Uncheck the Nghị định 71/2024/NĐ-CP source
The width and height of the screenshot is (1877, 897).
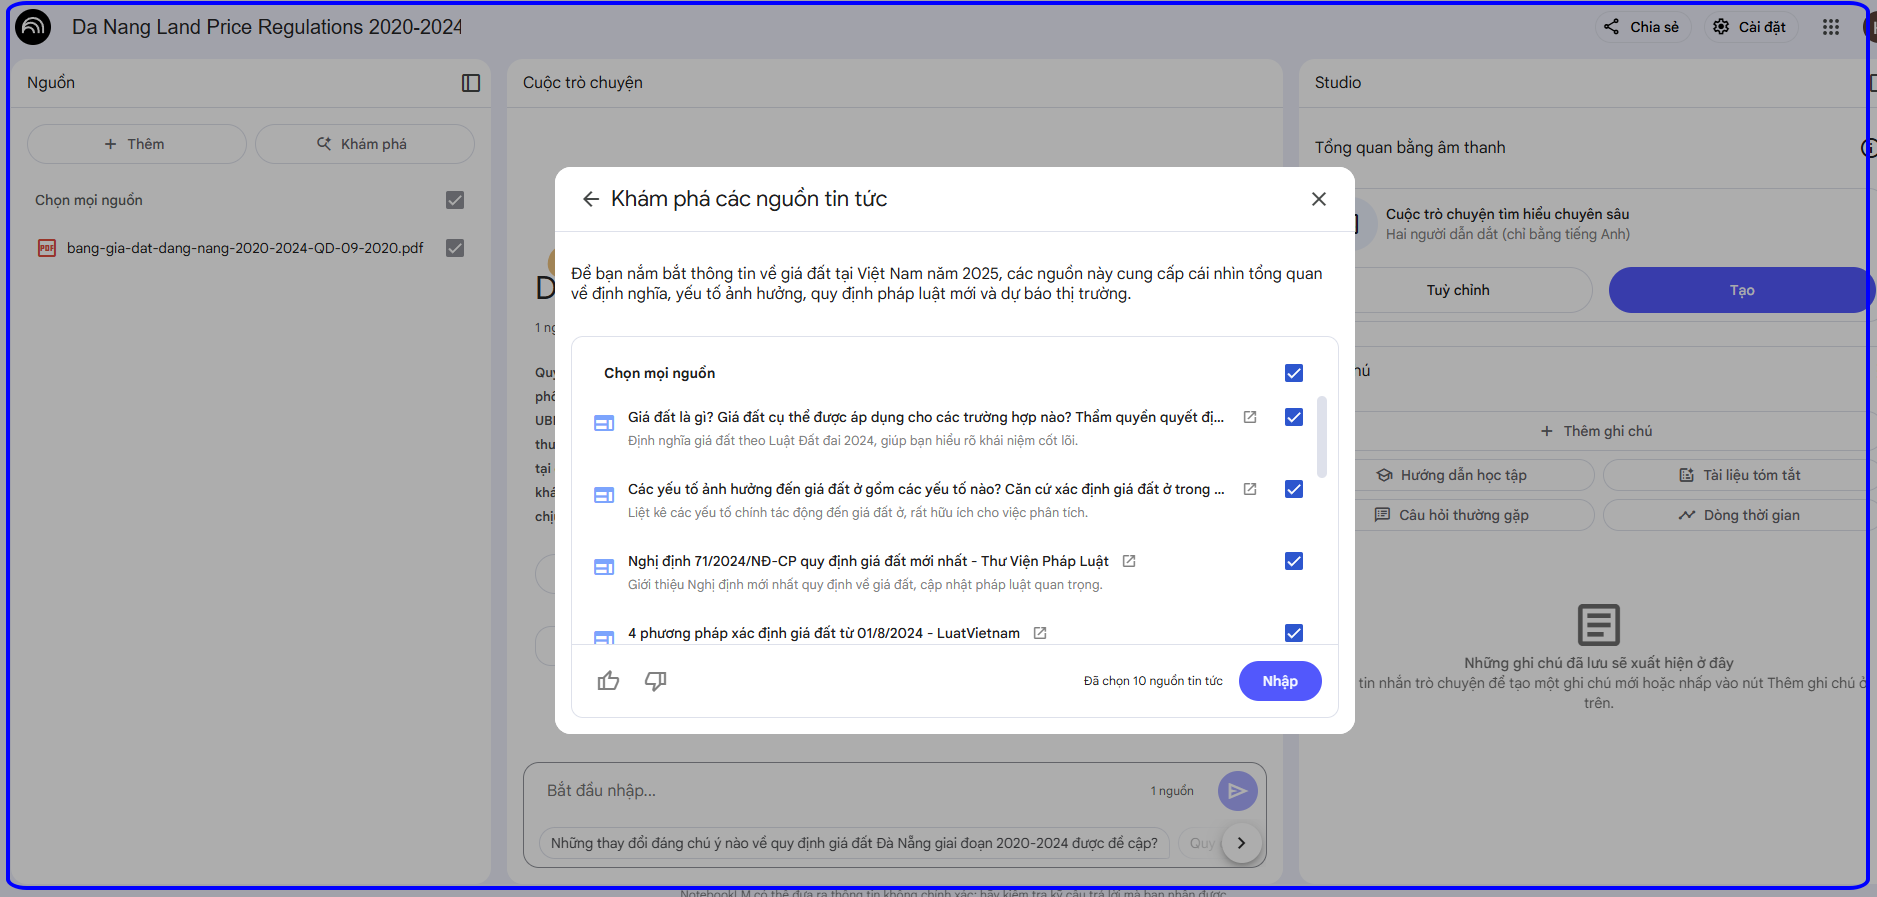click(1294, 561)
